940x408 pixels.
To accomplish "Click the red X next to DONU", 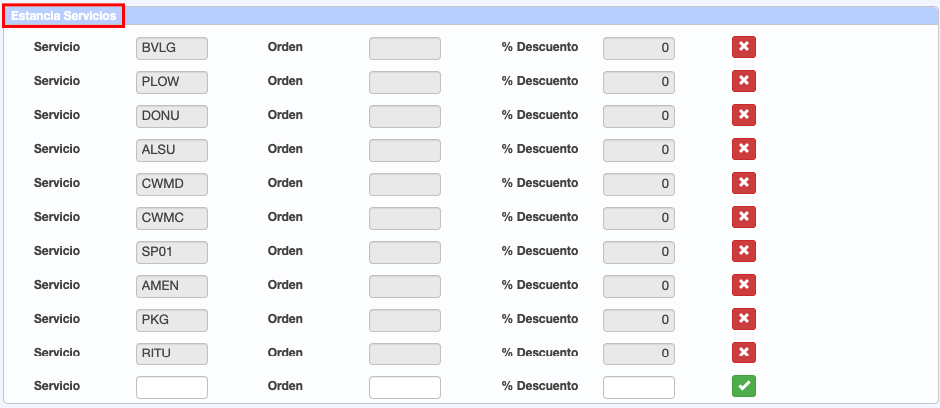I will click(743, 115).
